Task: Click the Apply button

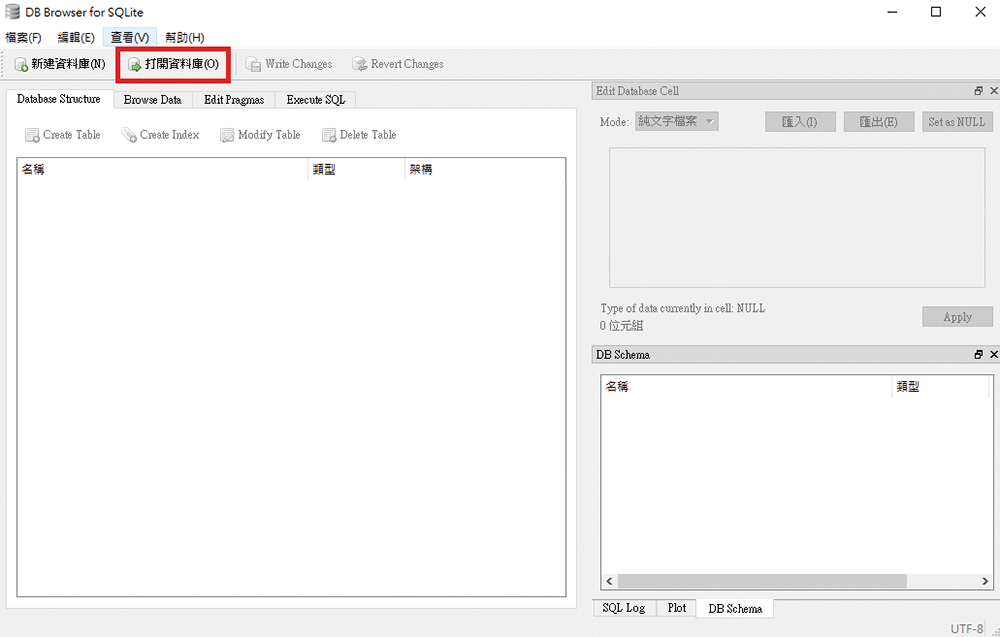Action: 957,317
